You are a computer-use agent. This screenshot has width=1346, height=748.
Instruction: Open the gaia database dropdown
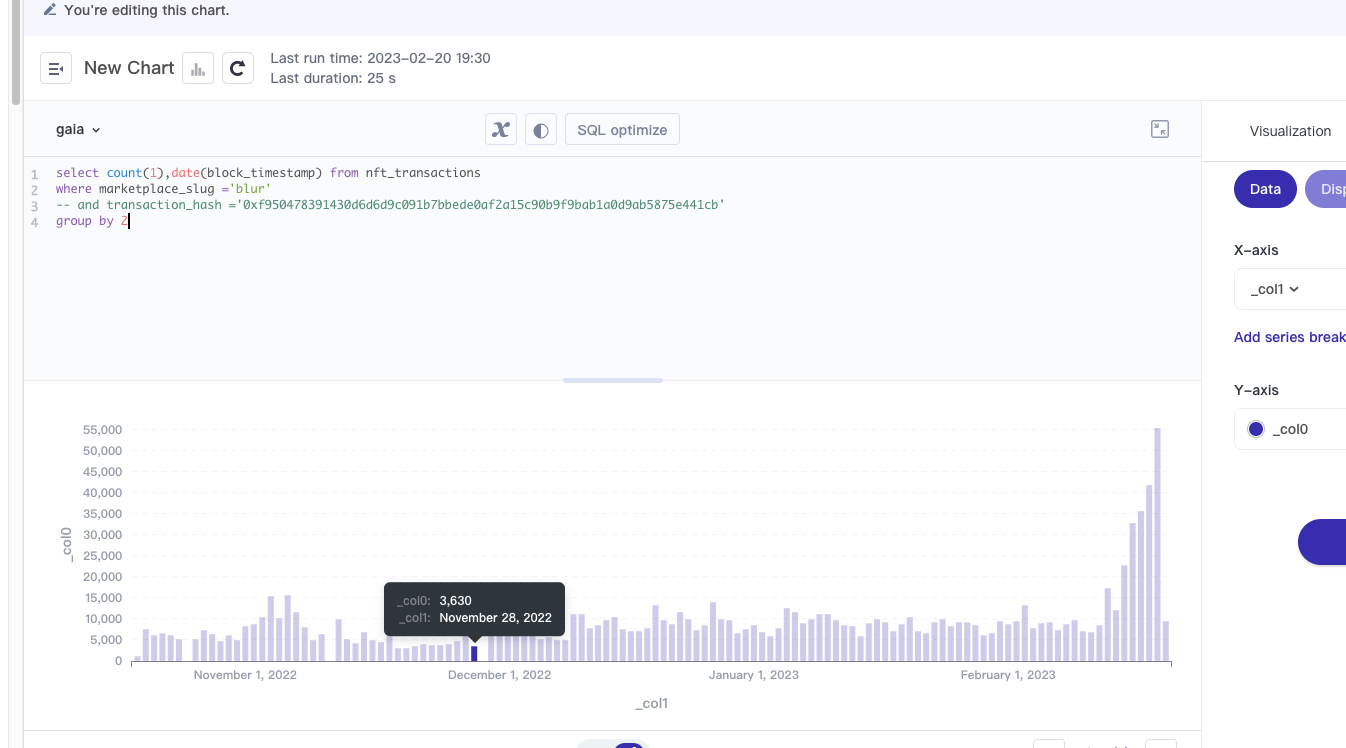[x=78, y=129]
